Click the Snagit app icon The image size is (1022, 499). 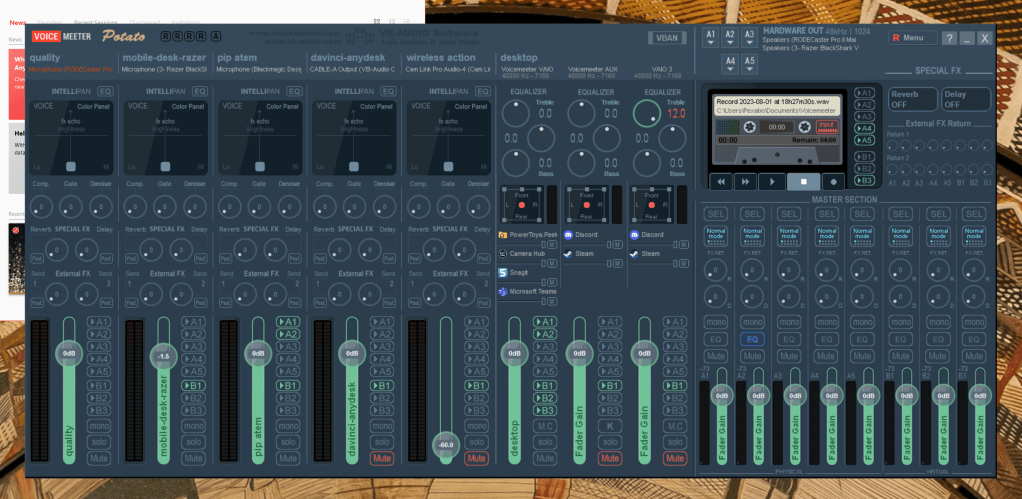(x=503, y=272)
